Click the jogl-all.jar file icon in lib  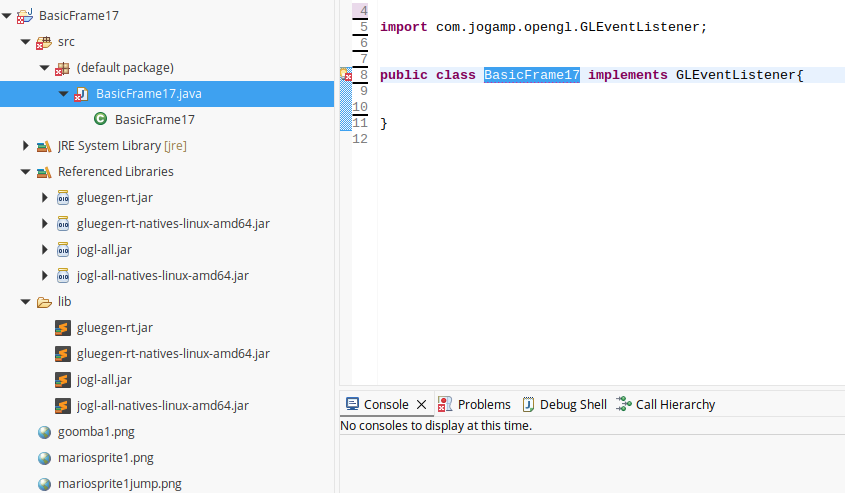(x=63, y=380)
